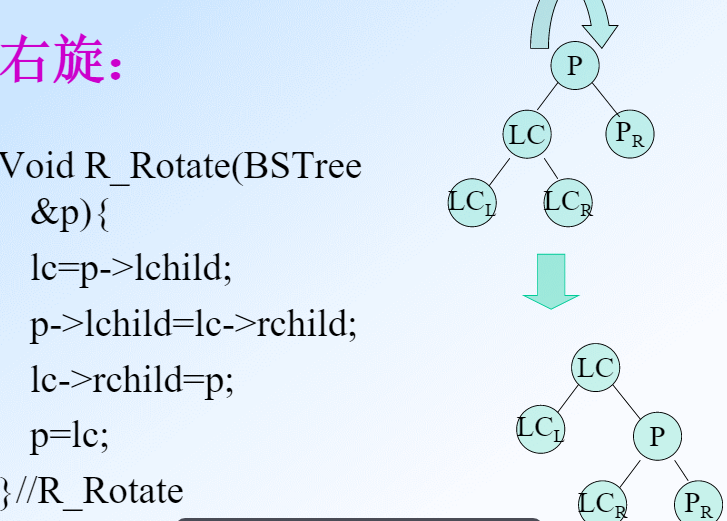Select the LC root node after rotation
This screenshot has height=521, width=727.
pos(595,368)
